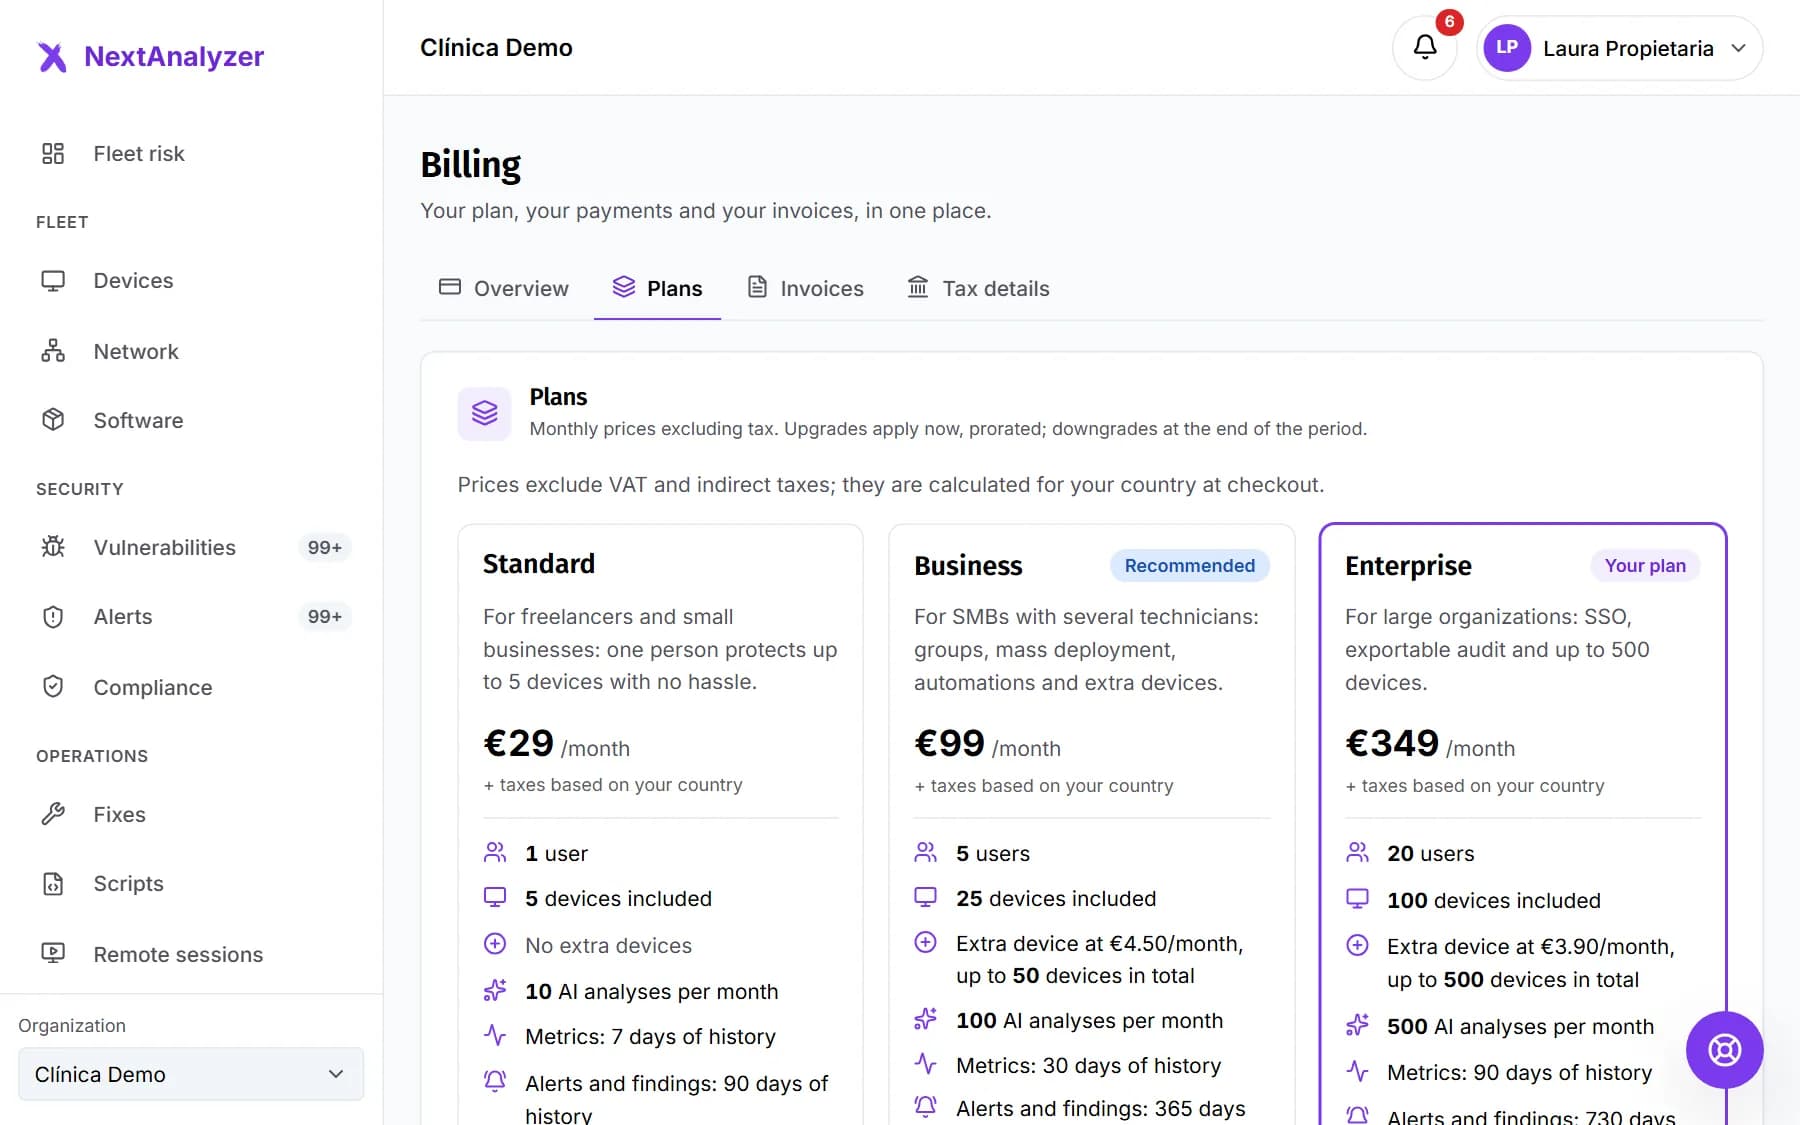The width and height of the screenshot is (1800, 1125).
Task: Click 'Metrics: 7 days of history' text
Action: (x=650, y=1036)
